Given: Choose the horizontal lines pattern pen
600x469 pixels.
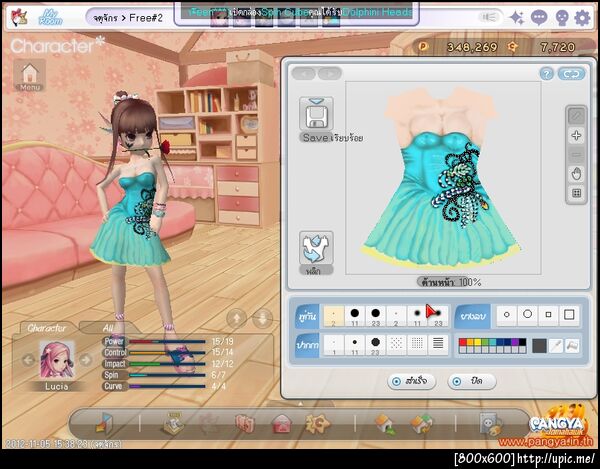Looking at the screenshot, I should pos(438,345).
